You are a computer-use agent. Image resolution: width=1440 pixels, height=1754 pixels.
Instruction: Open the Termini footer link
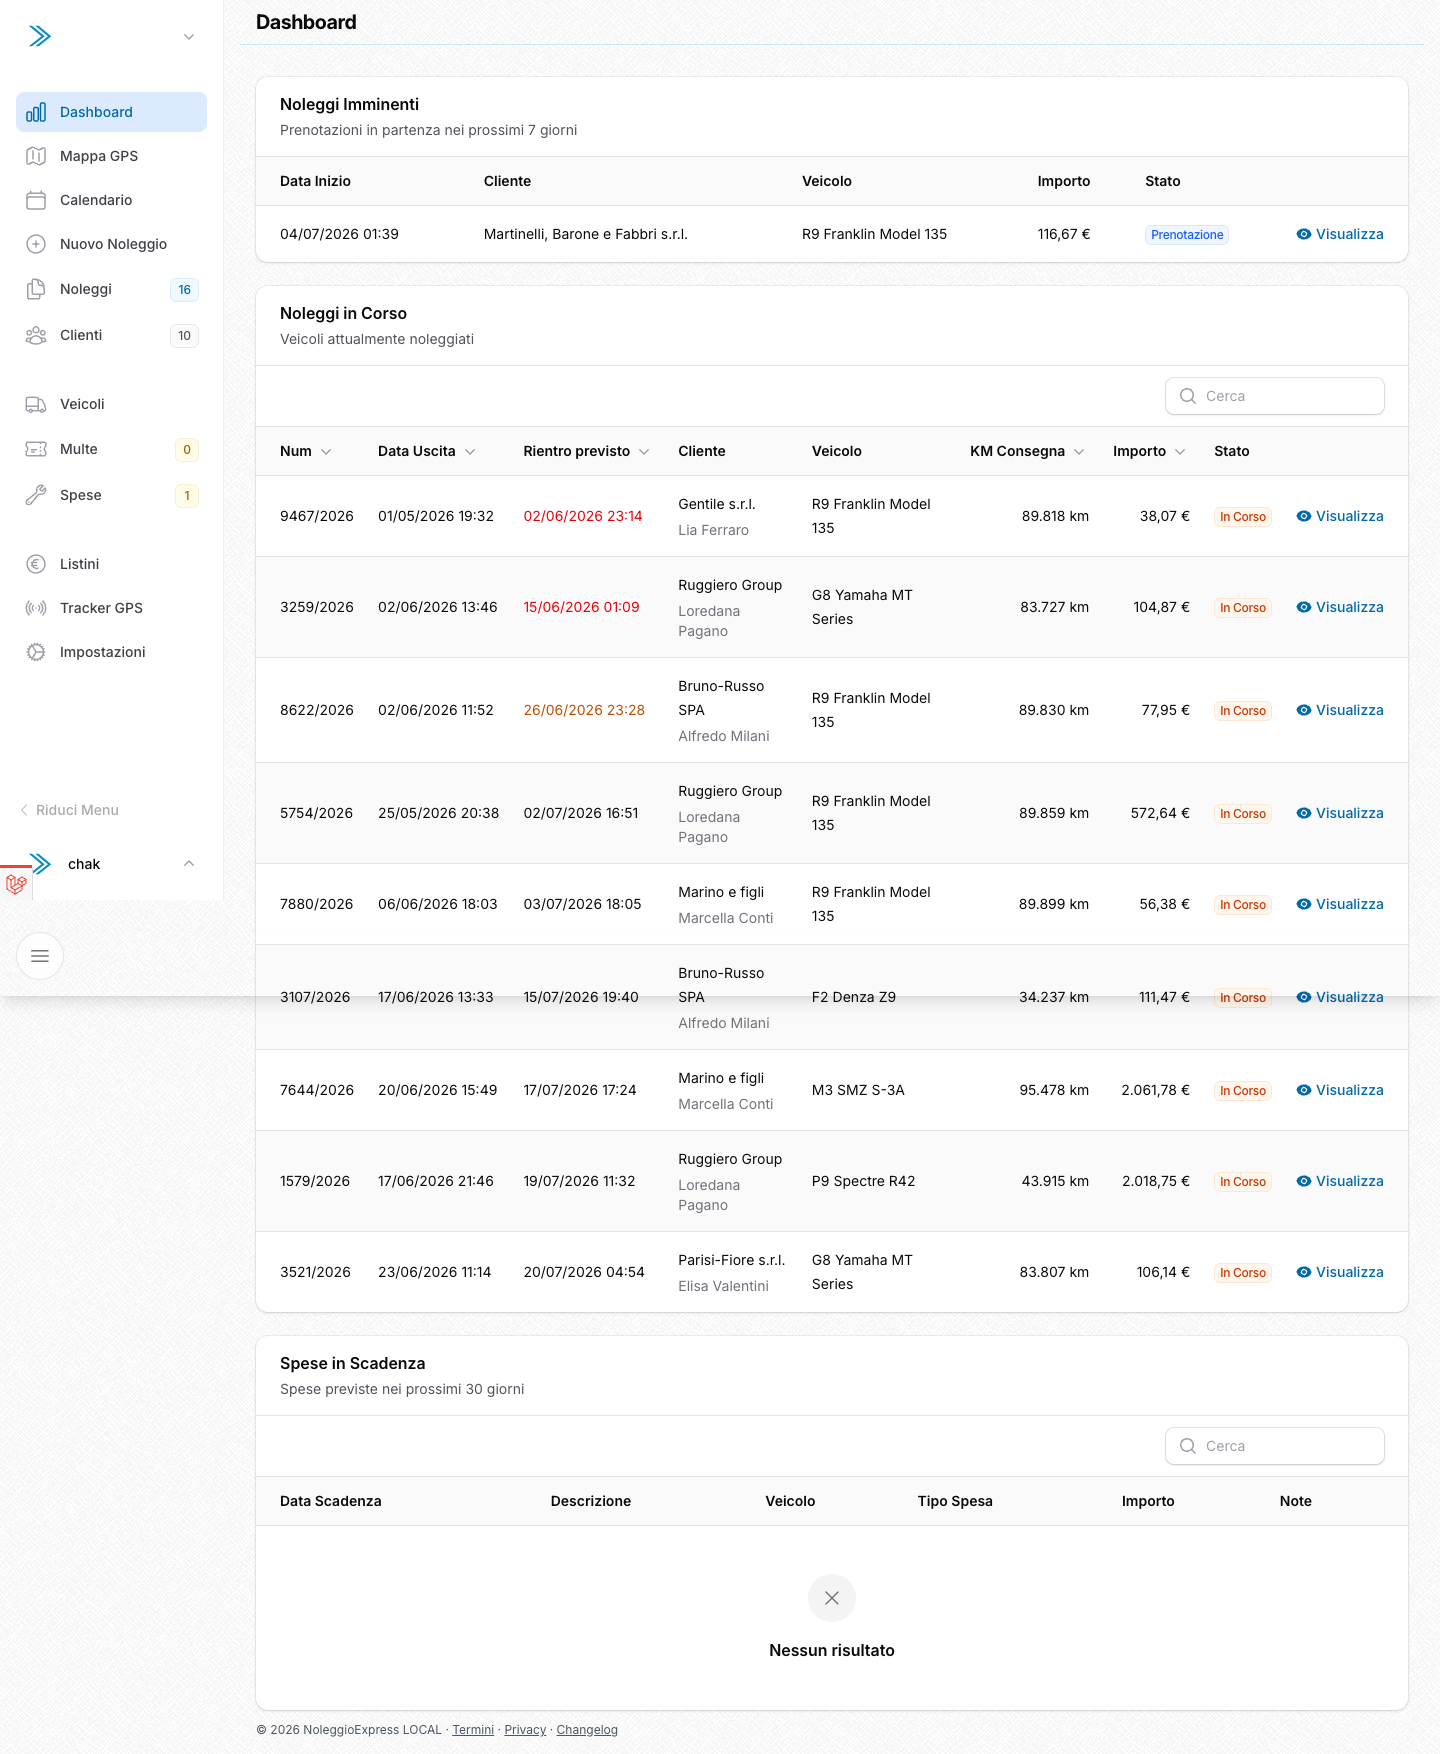(x=473, y=1730)
